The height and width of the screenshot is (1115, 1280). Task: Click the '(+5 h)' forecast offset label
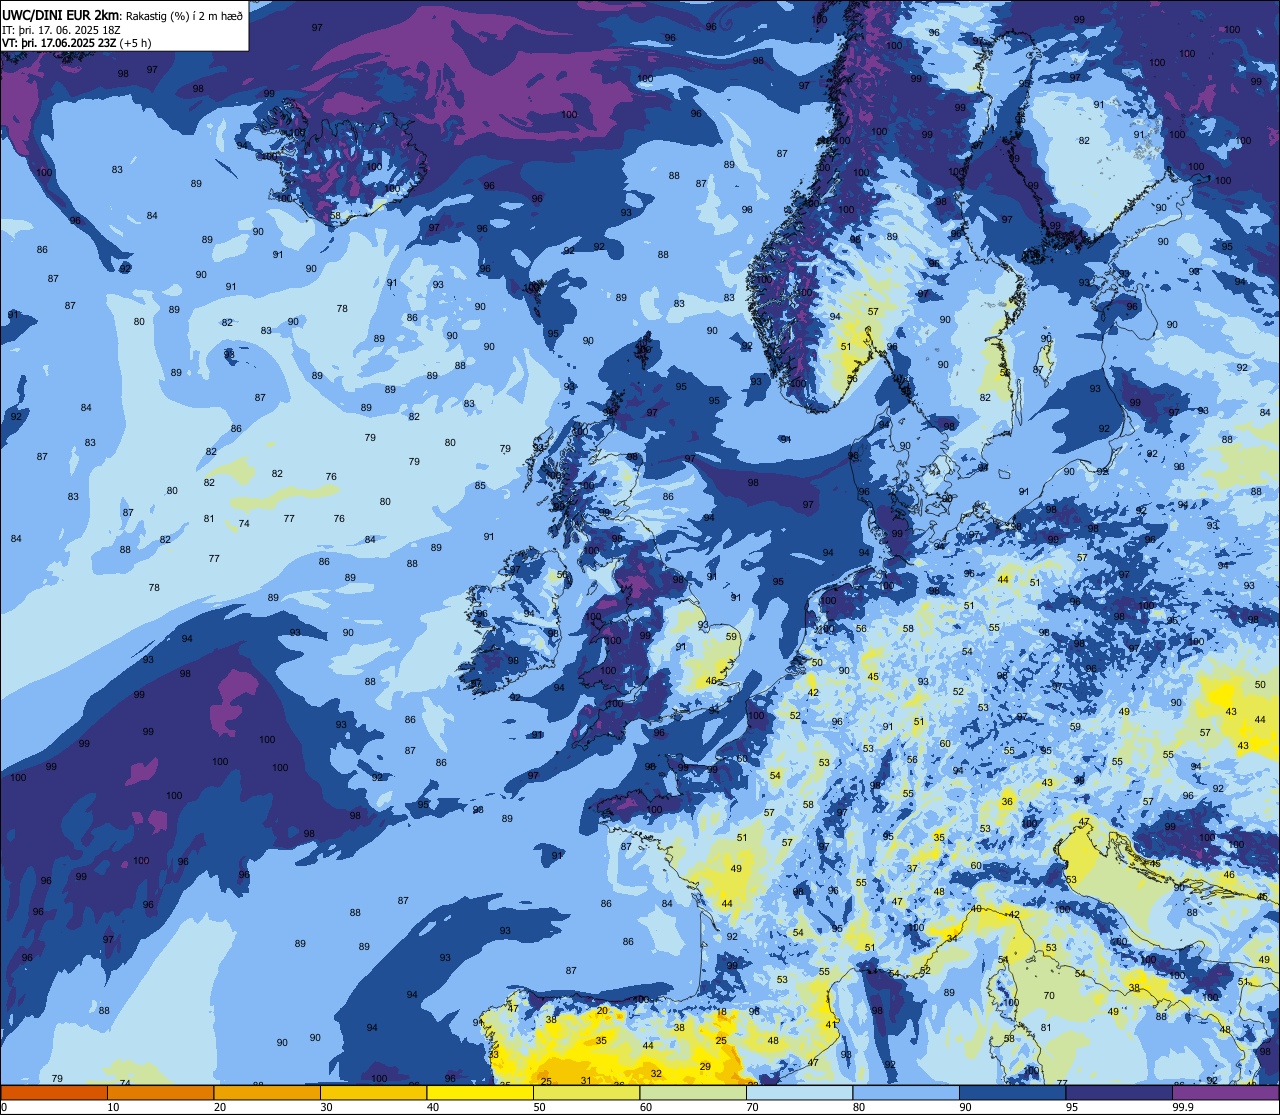135,43
